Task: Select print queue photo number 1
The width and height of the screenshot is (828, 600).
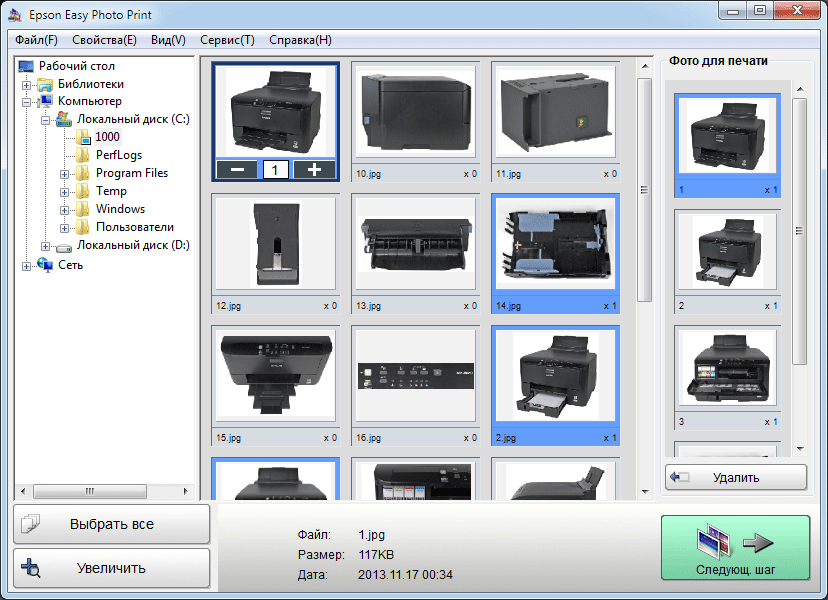Action: [x=728, y=145]
